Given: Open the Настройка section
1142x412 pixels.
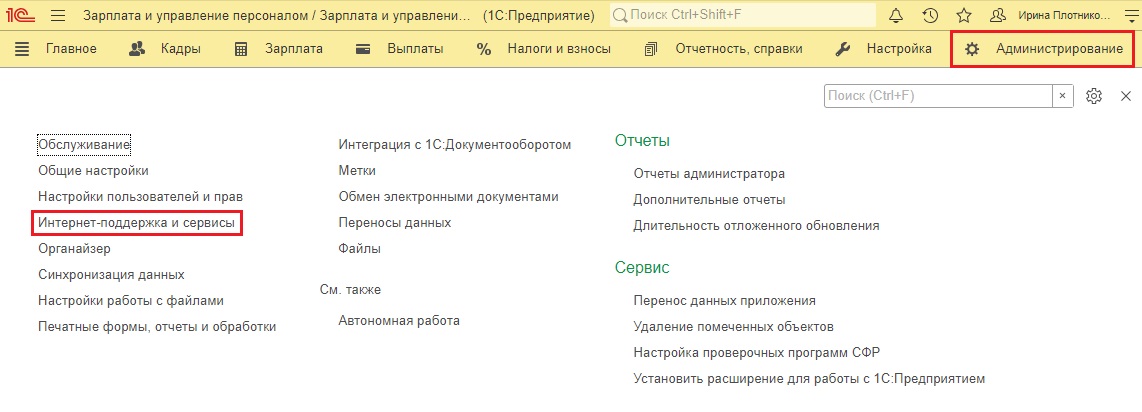Looking at the screenshot, I should point(899,49).
